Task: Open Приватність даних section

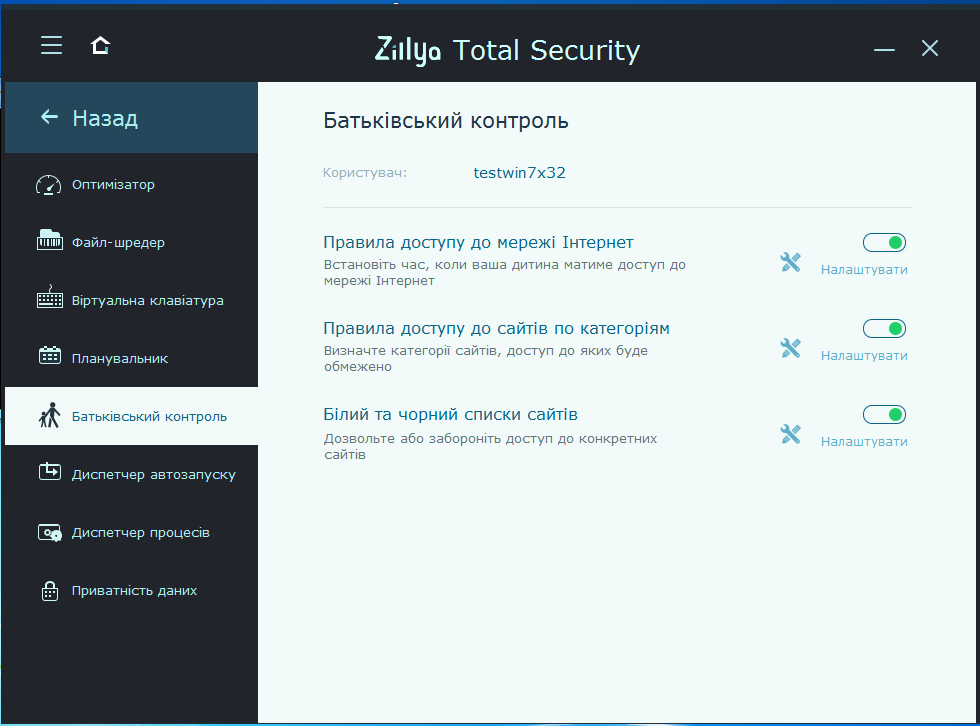Action: (x=131, y=590)
